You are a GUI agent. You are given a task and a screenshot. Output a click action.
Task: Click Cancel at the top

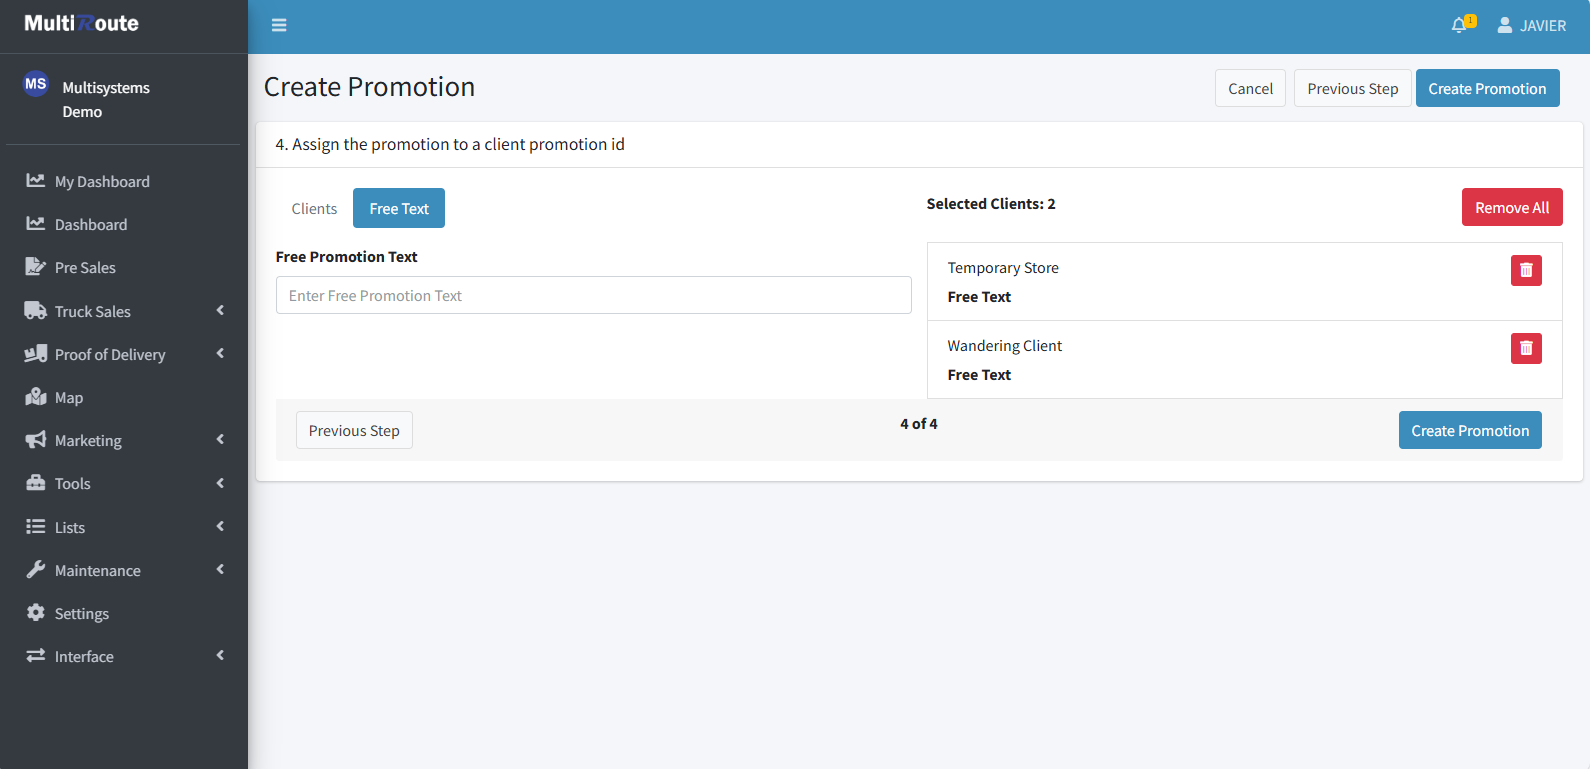pyautogui.click(x=1249, y=89)
